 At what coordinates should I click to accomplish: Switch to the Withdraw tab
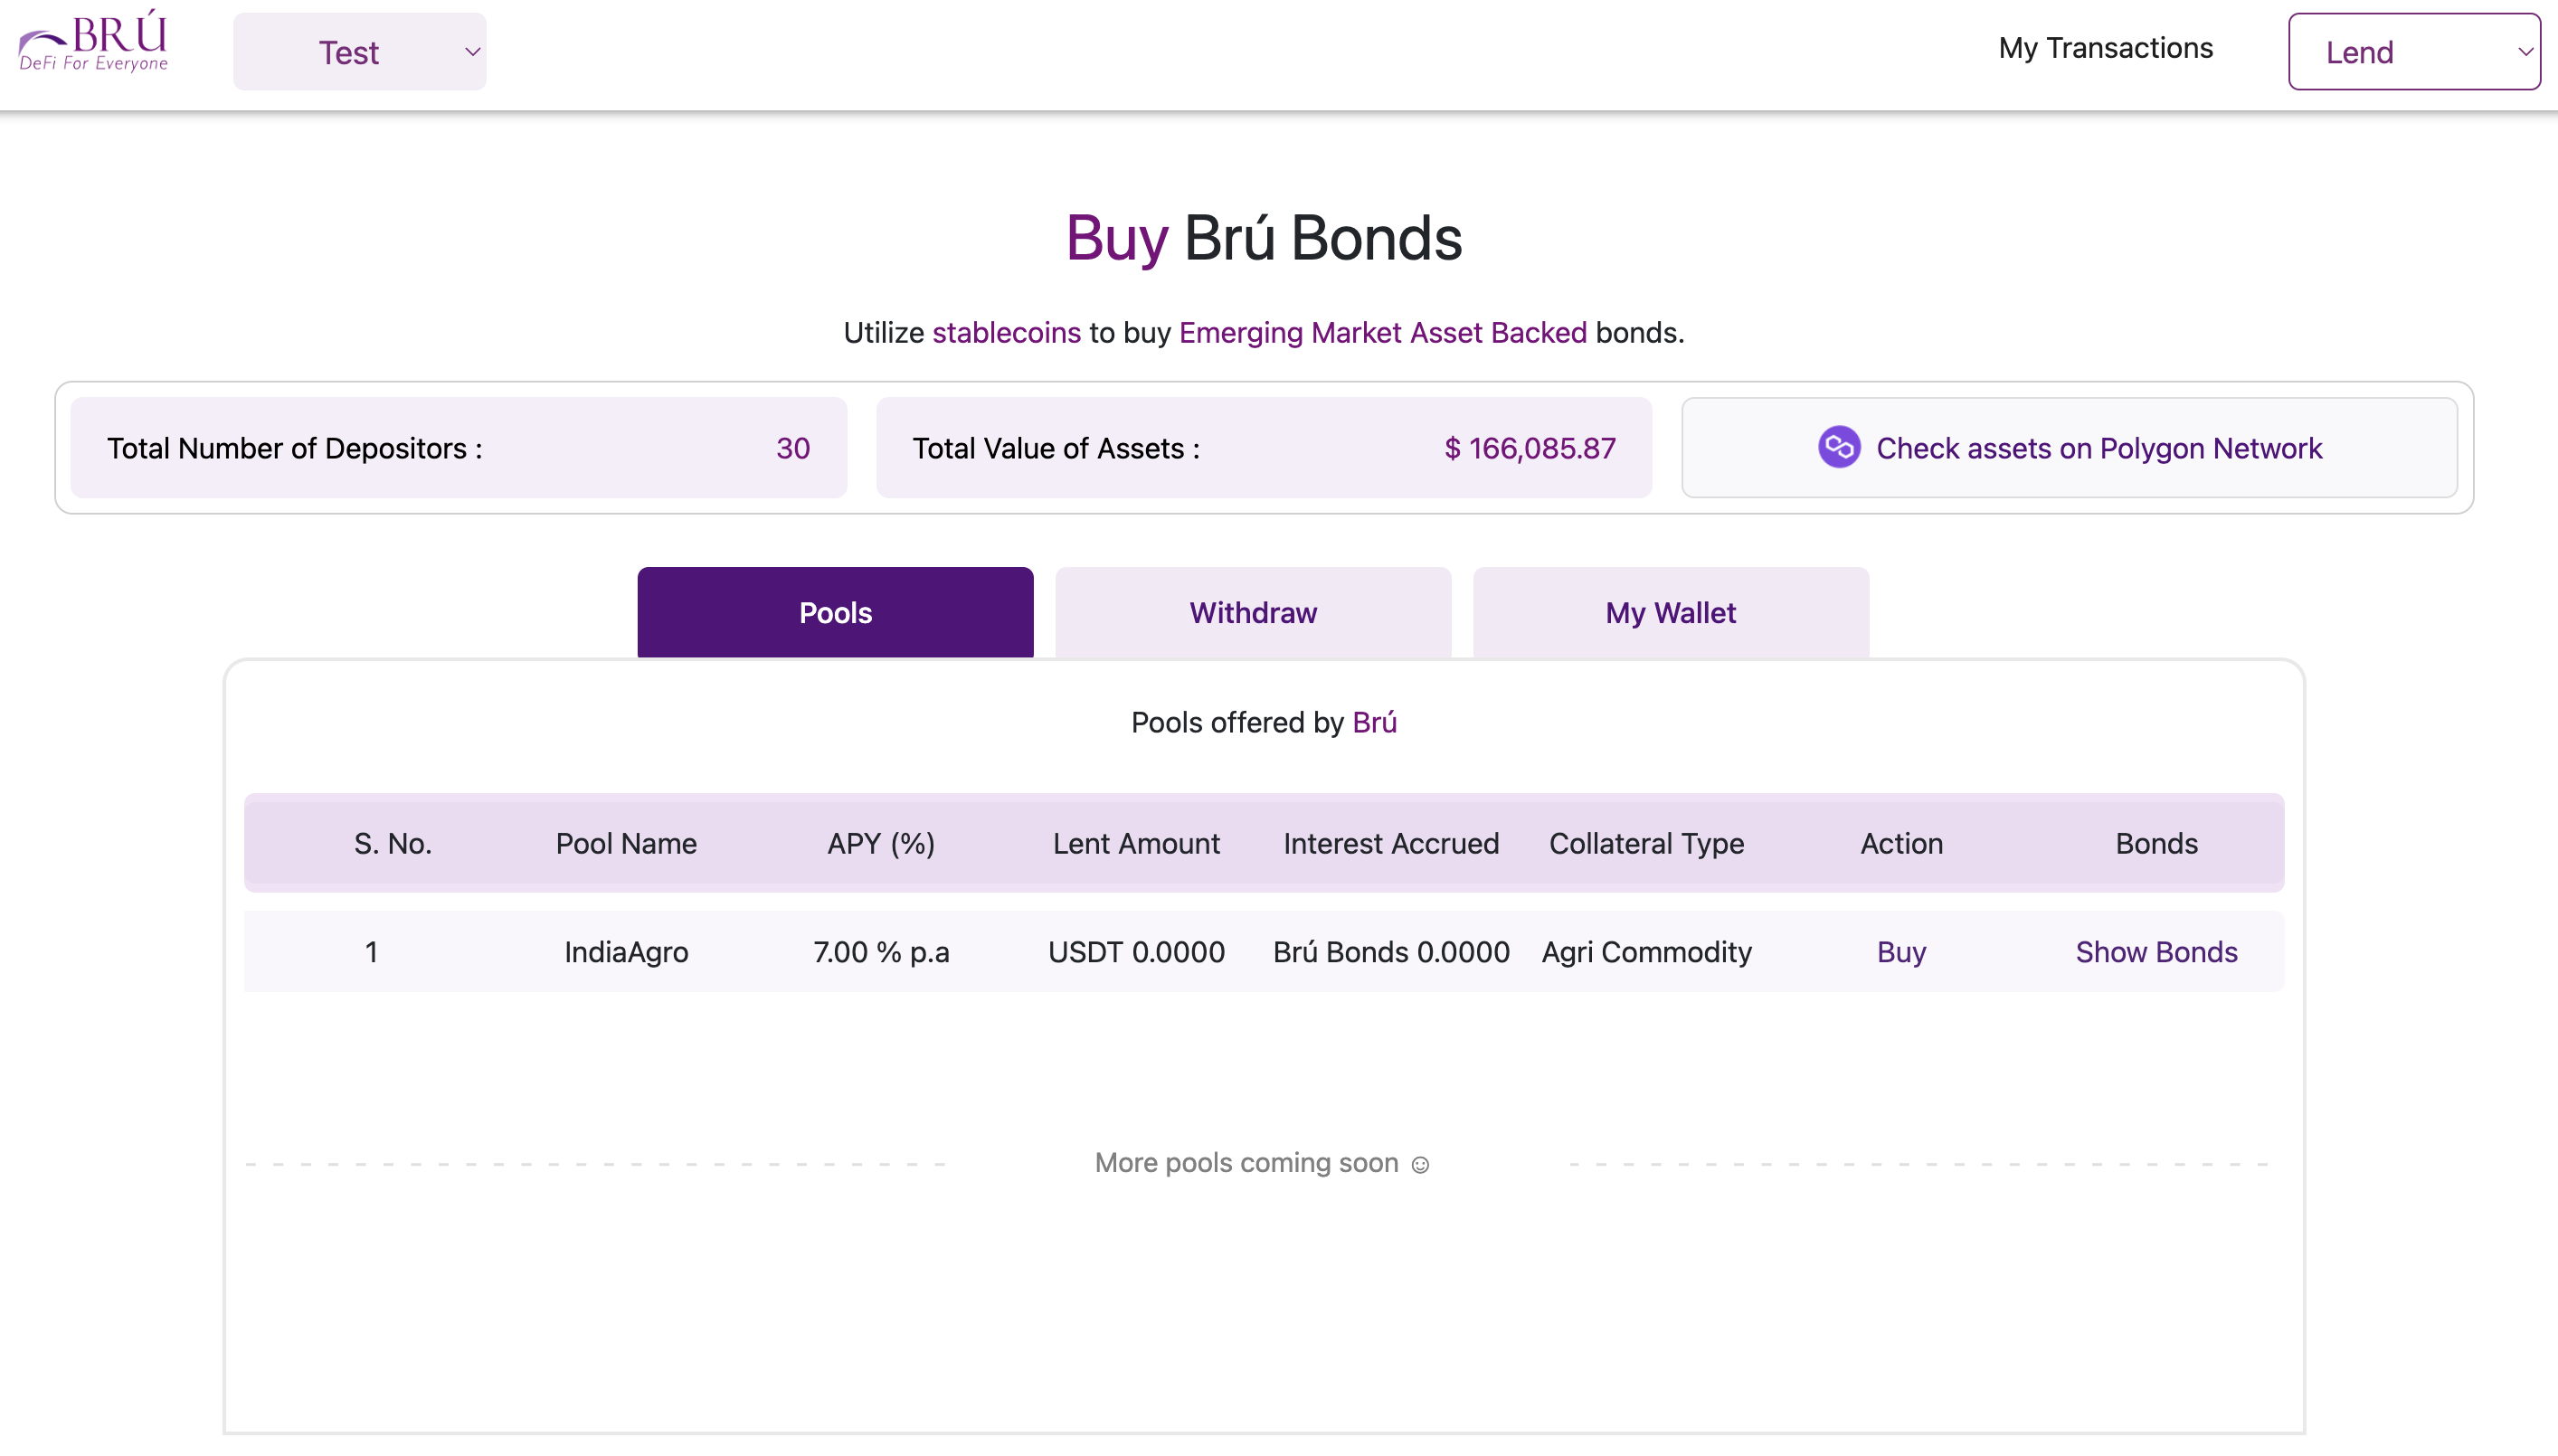(x=1252, y=613)
